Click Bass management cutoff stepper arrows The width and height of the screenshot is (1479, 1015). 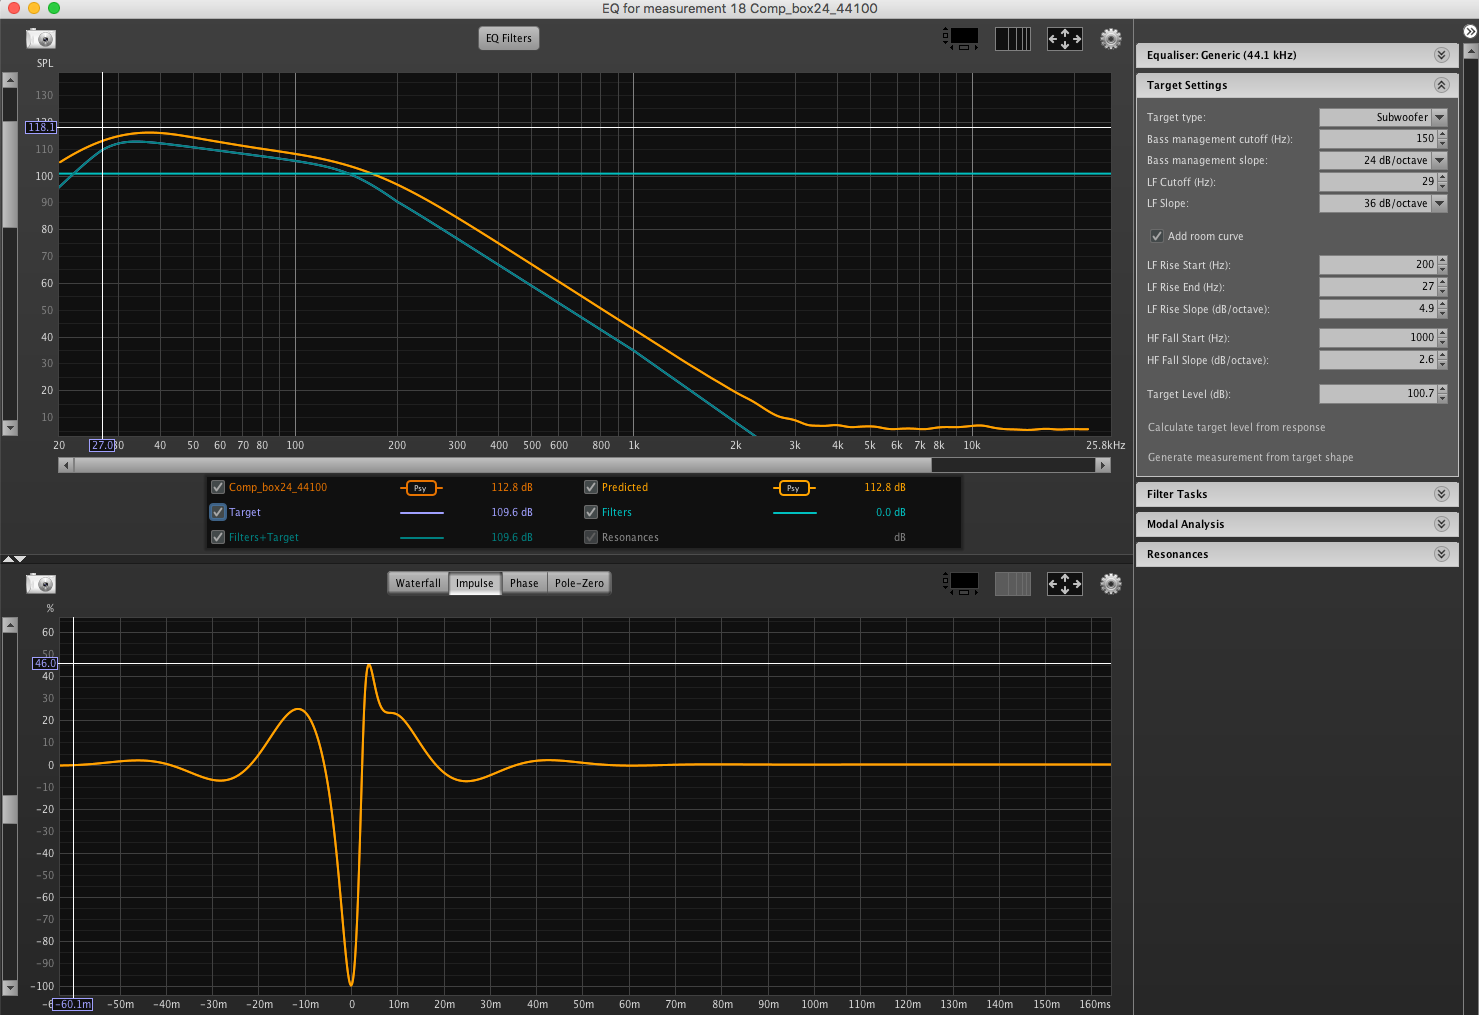click(1442, 138)
